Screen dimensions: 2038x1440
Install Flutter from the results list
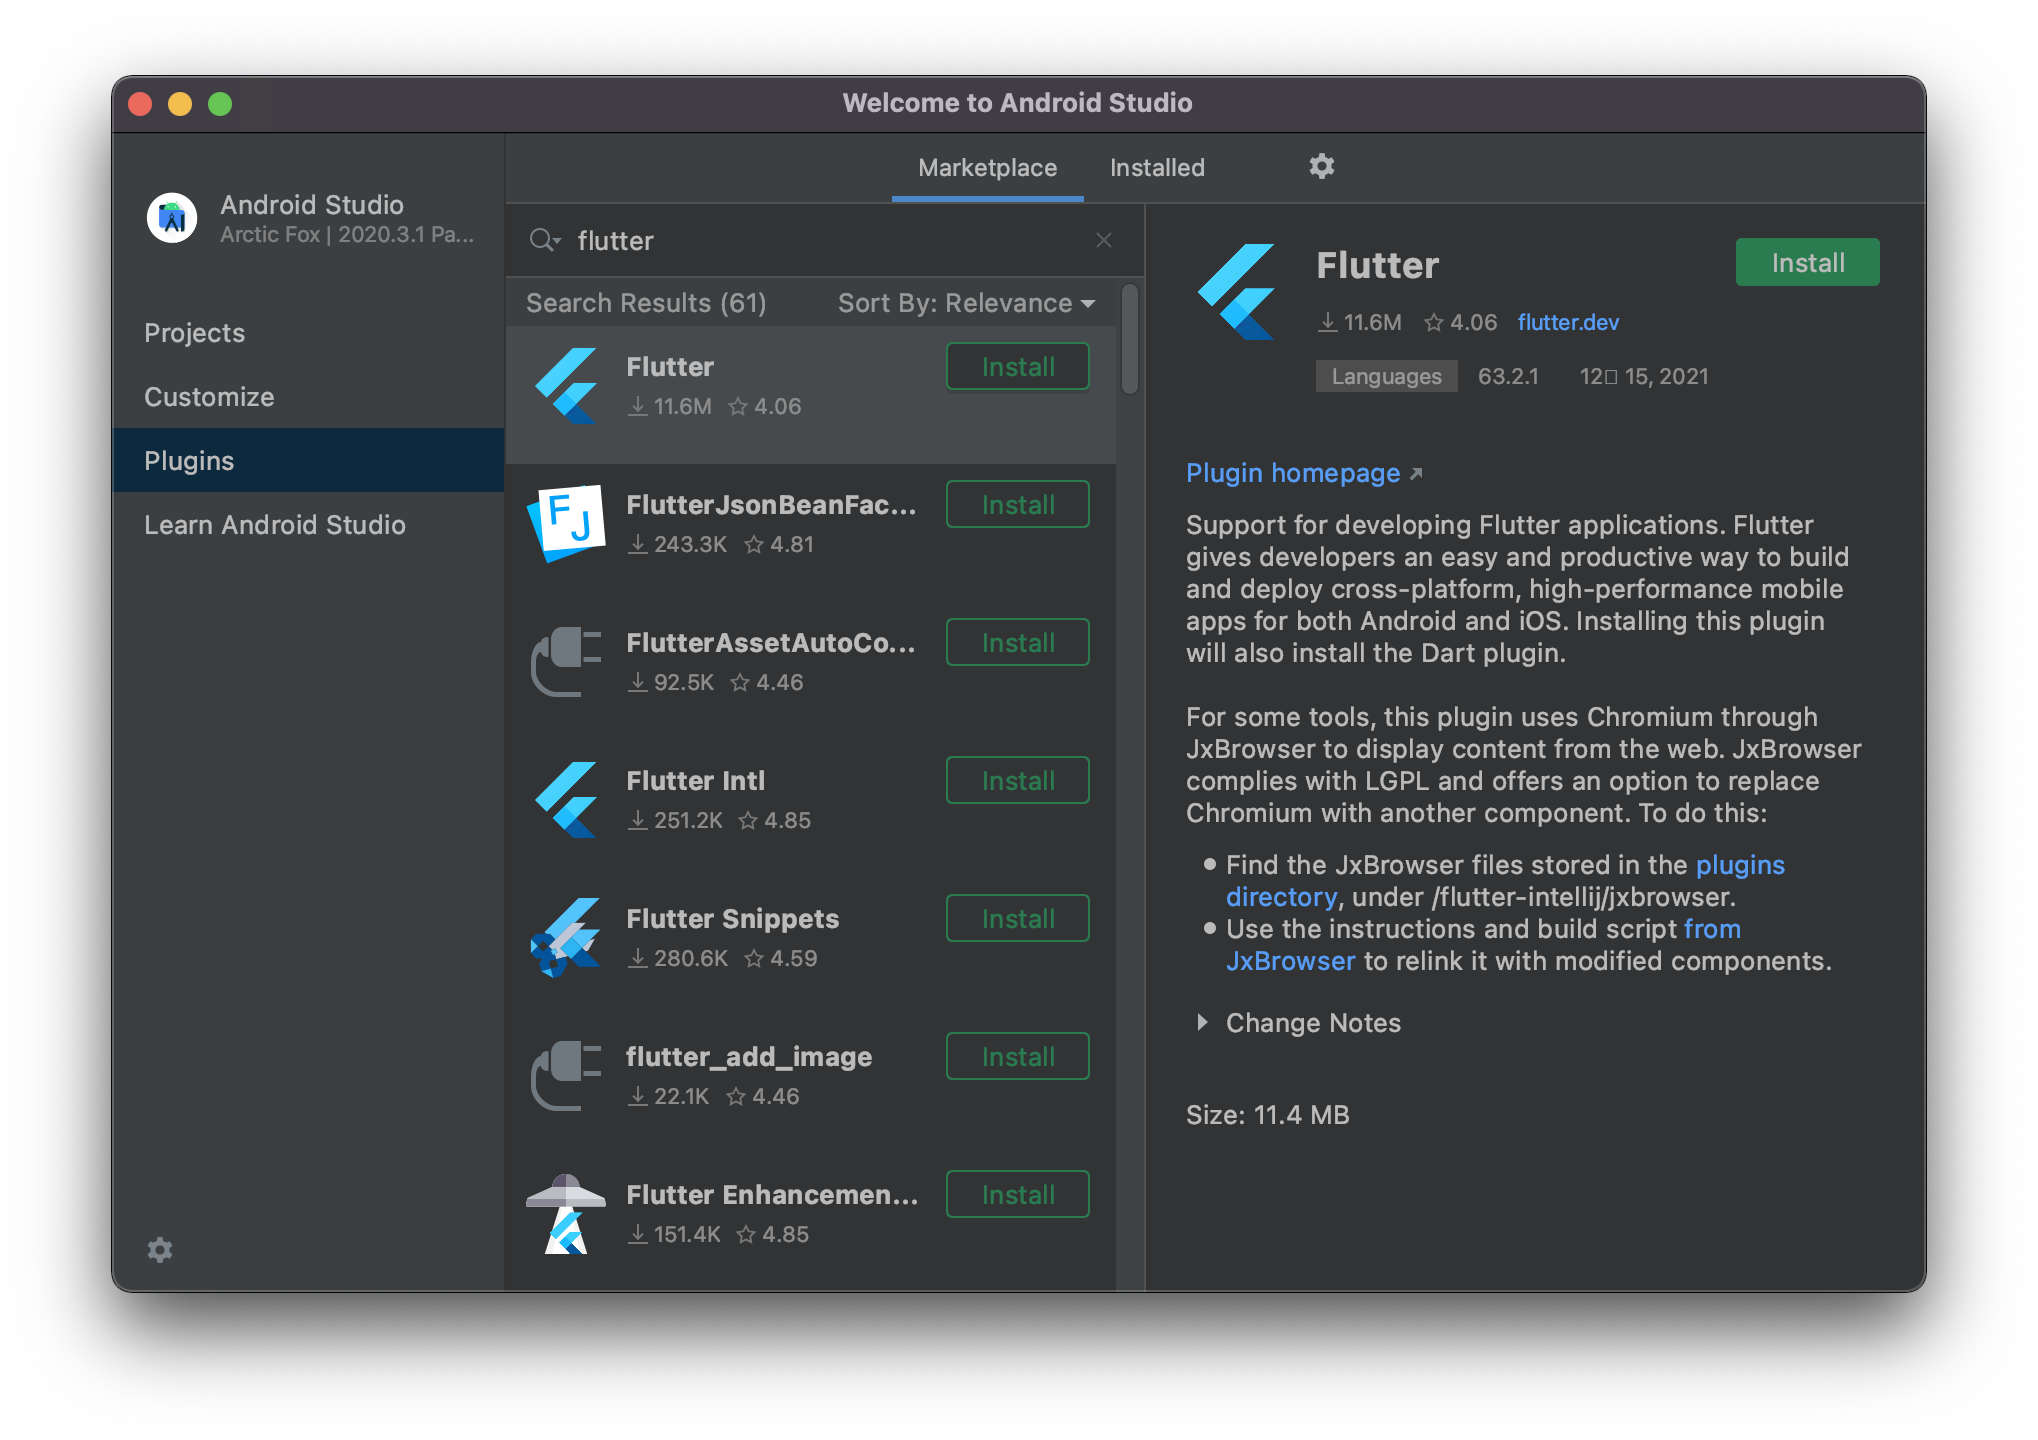tap(1017, 367)
